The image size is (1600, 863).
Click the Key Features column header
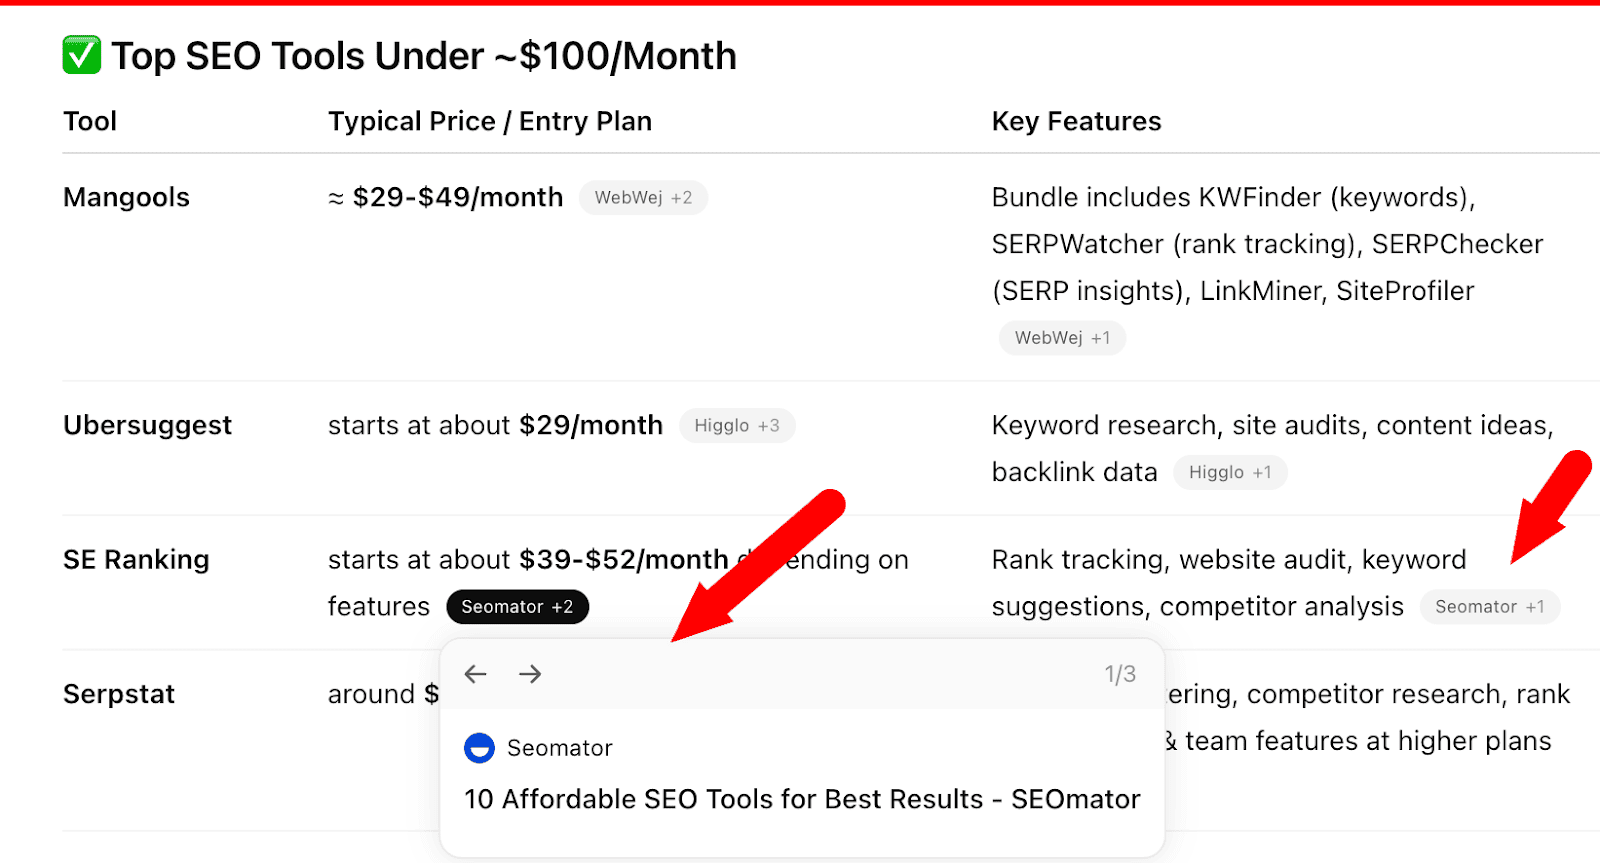click(x=1076, y=121)
